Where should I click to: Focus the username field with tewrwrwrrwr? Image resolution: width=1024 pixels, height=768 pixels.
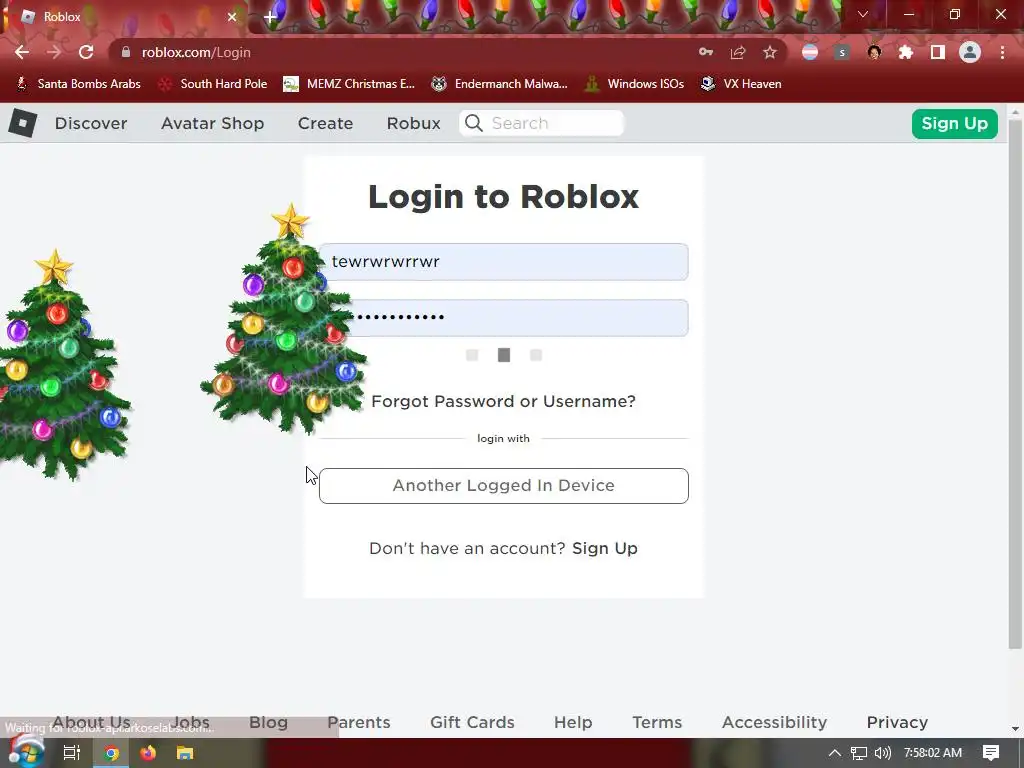pos(504,262)
